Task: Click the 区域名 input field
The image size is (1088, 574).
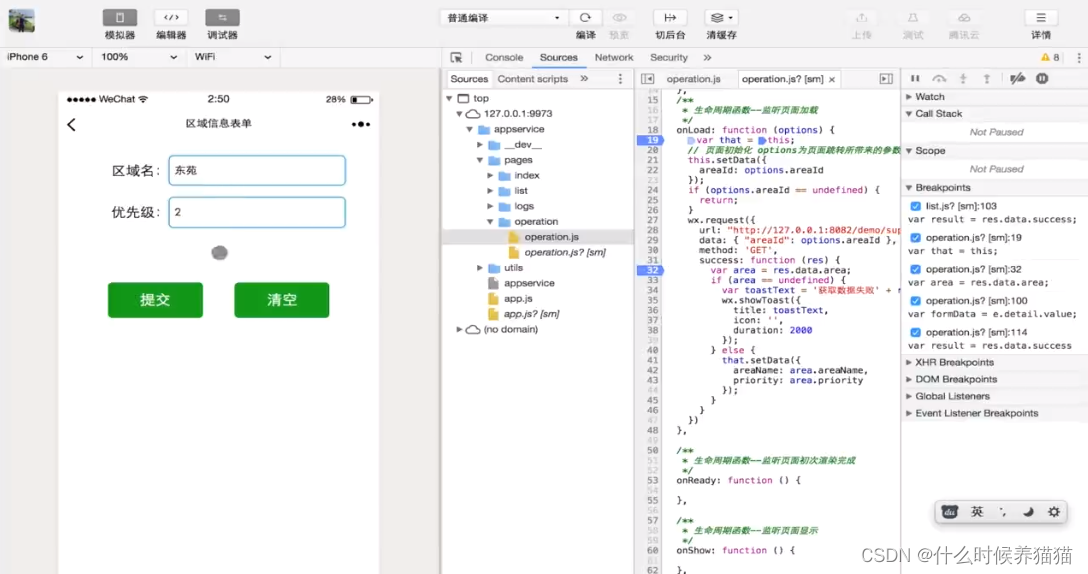Action: tap(257, 170)
